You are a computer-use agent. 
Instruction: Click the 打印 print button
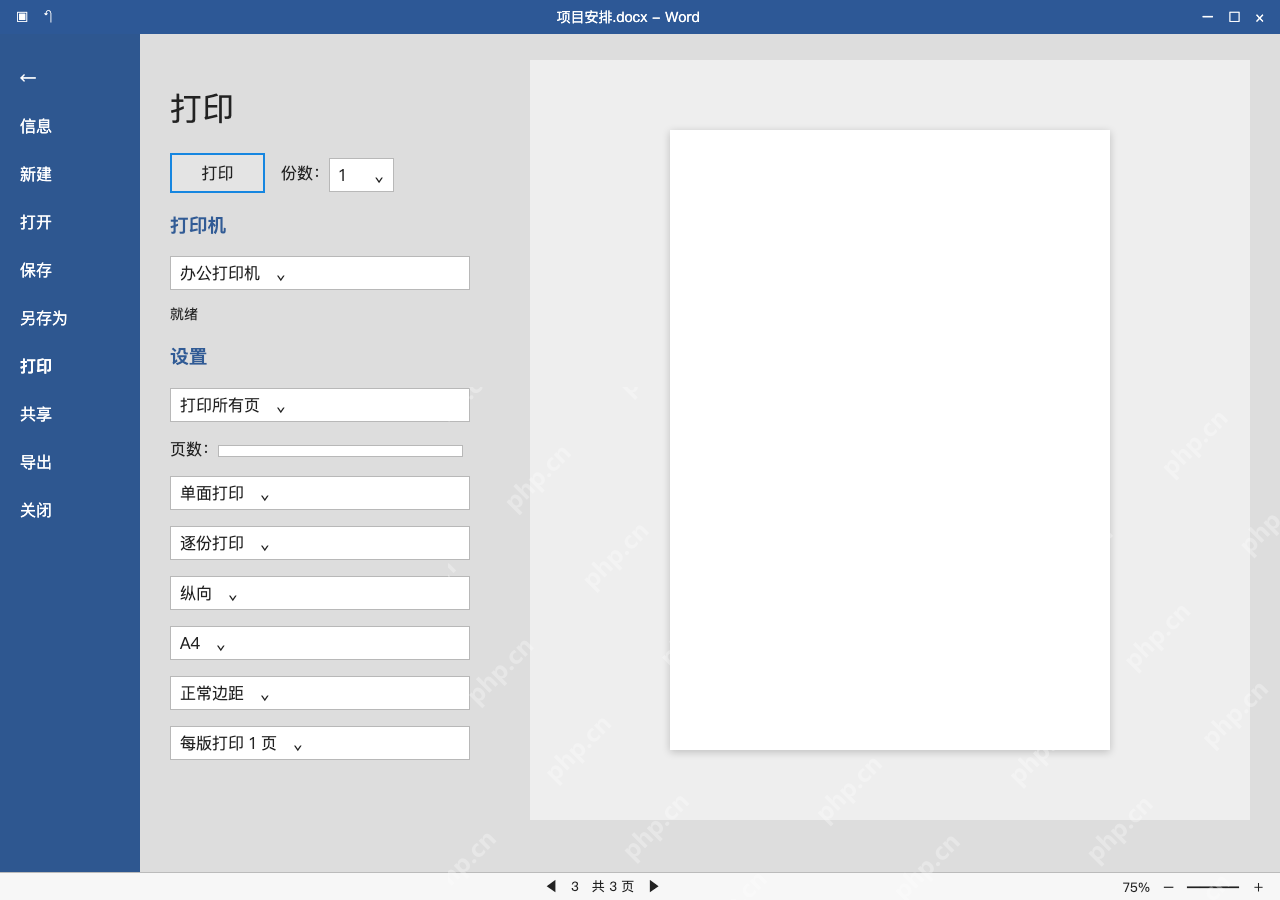coord(217,173)
